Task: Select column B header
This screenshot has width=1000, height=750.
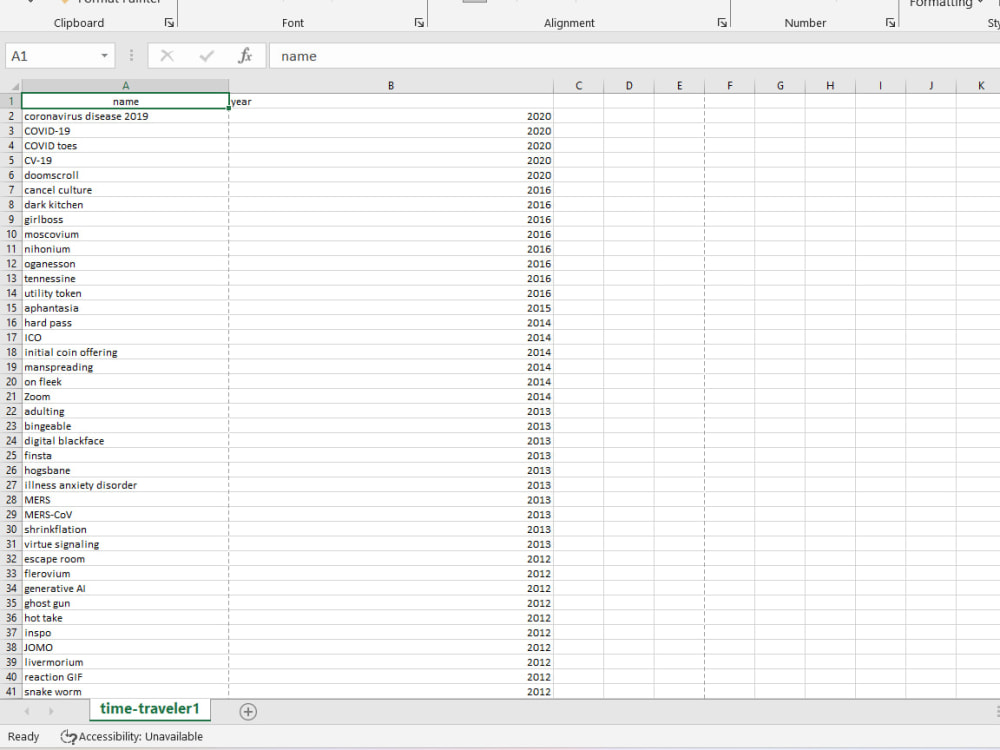Action: (391, 85)
